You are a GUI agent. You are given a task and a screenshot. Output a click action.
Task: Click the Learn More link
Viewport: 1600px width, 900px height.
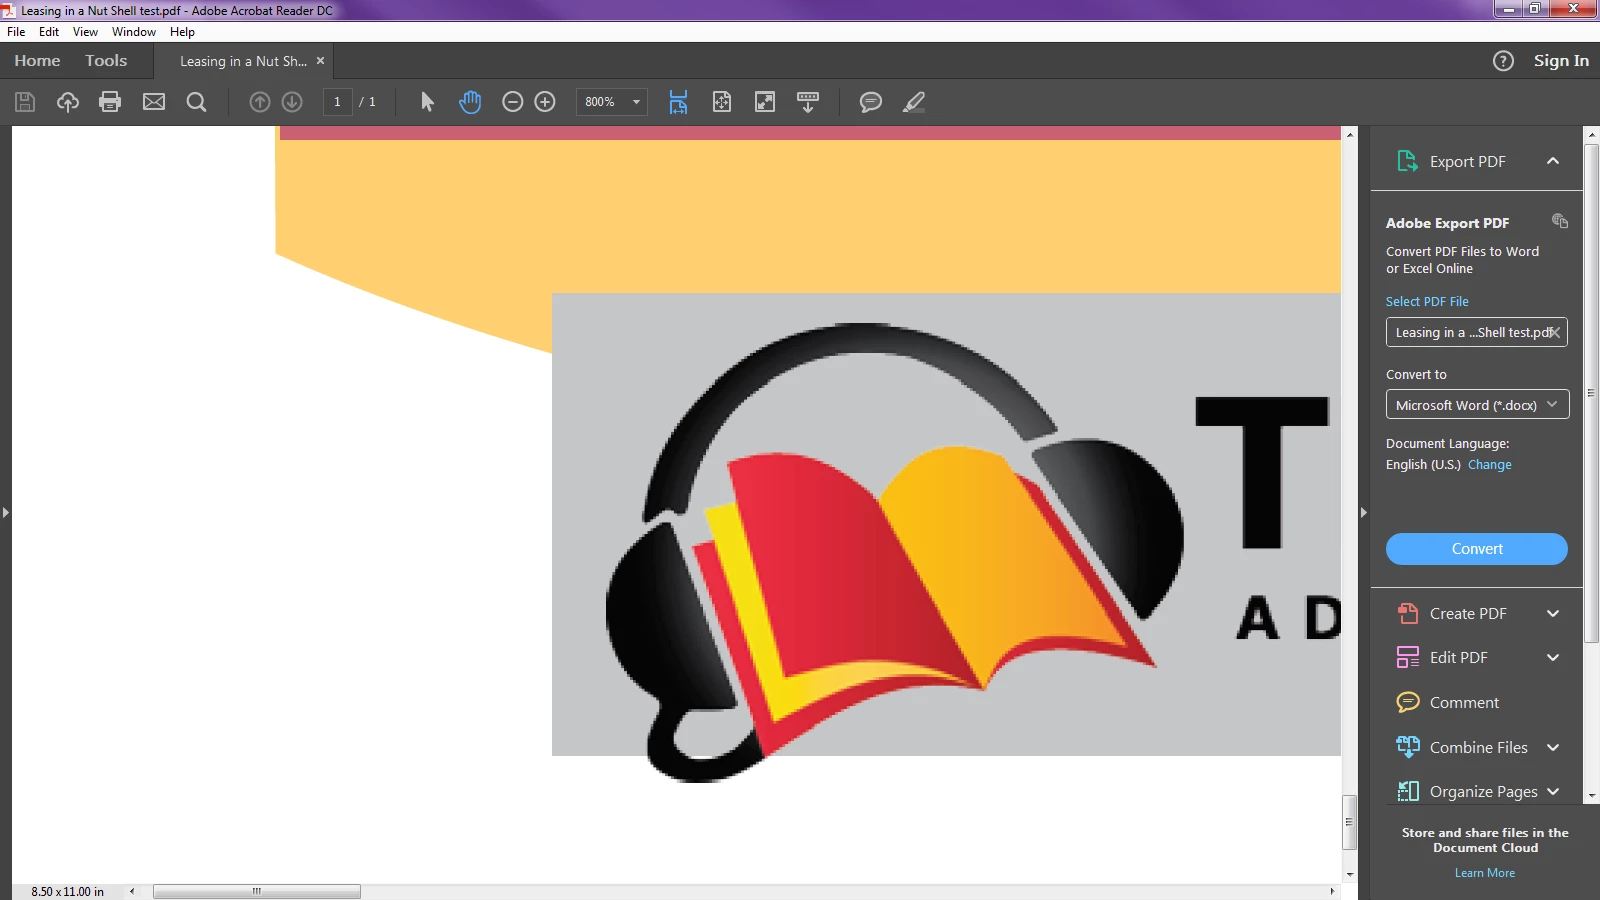point(1485,873)
